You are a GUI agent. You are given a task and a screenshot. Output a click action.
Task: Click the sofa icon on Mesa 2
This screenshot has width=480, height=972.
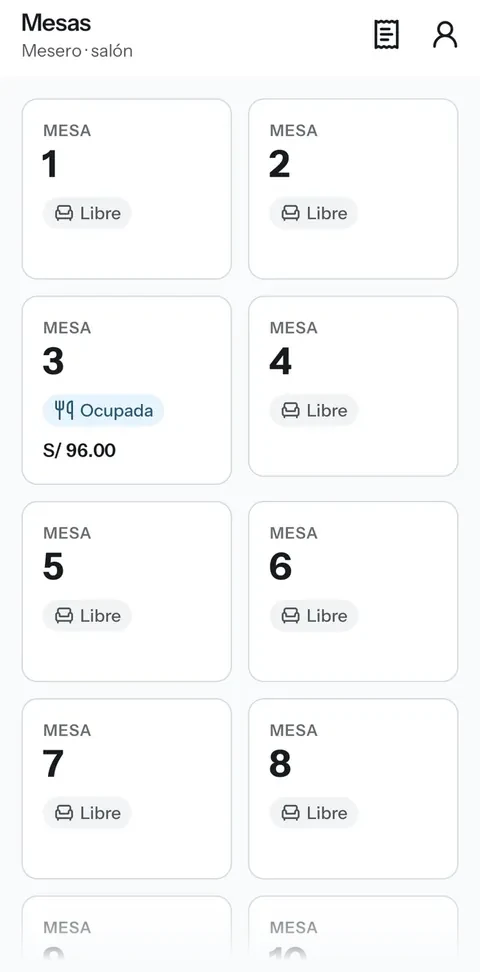click(x=290, y=213)
